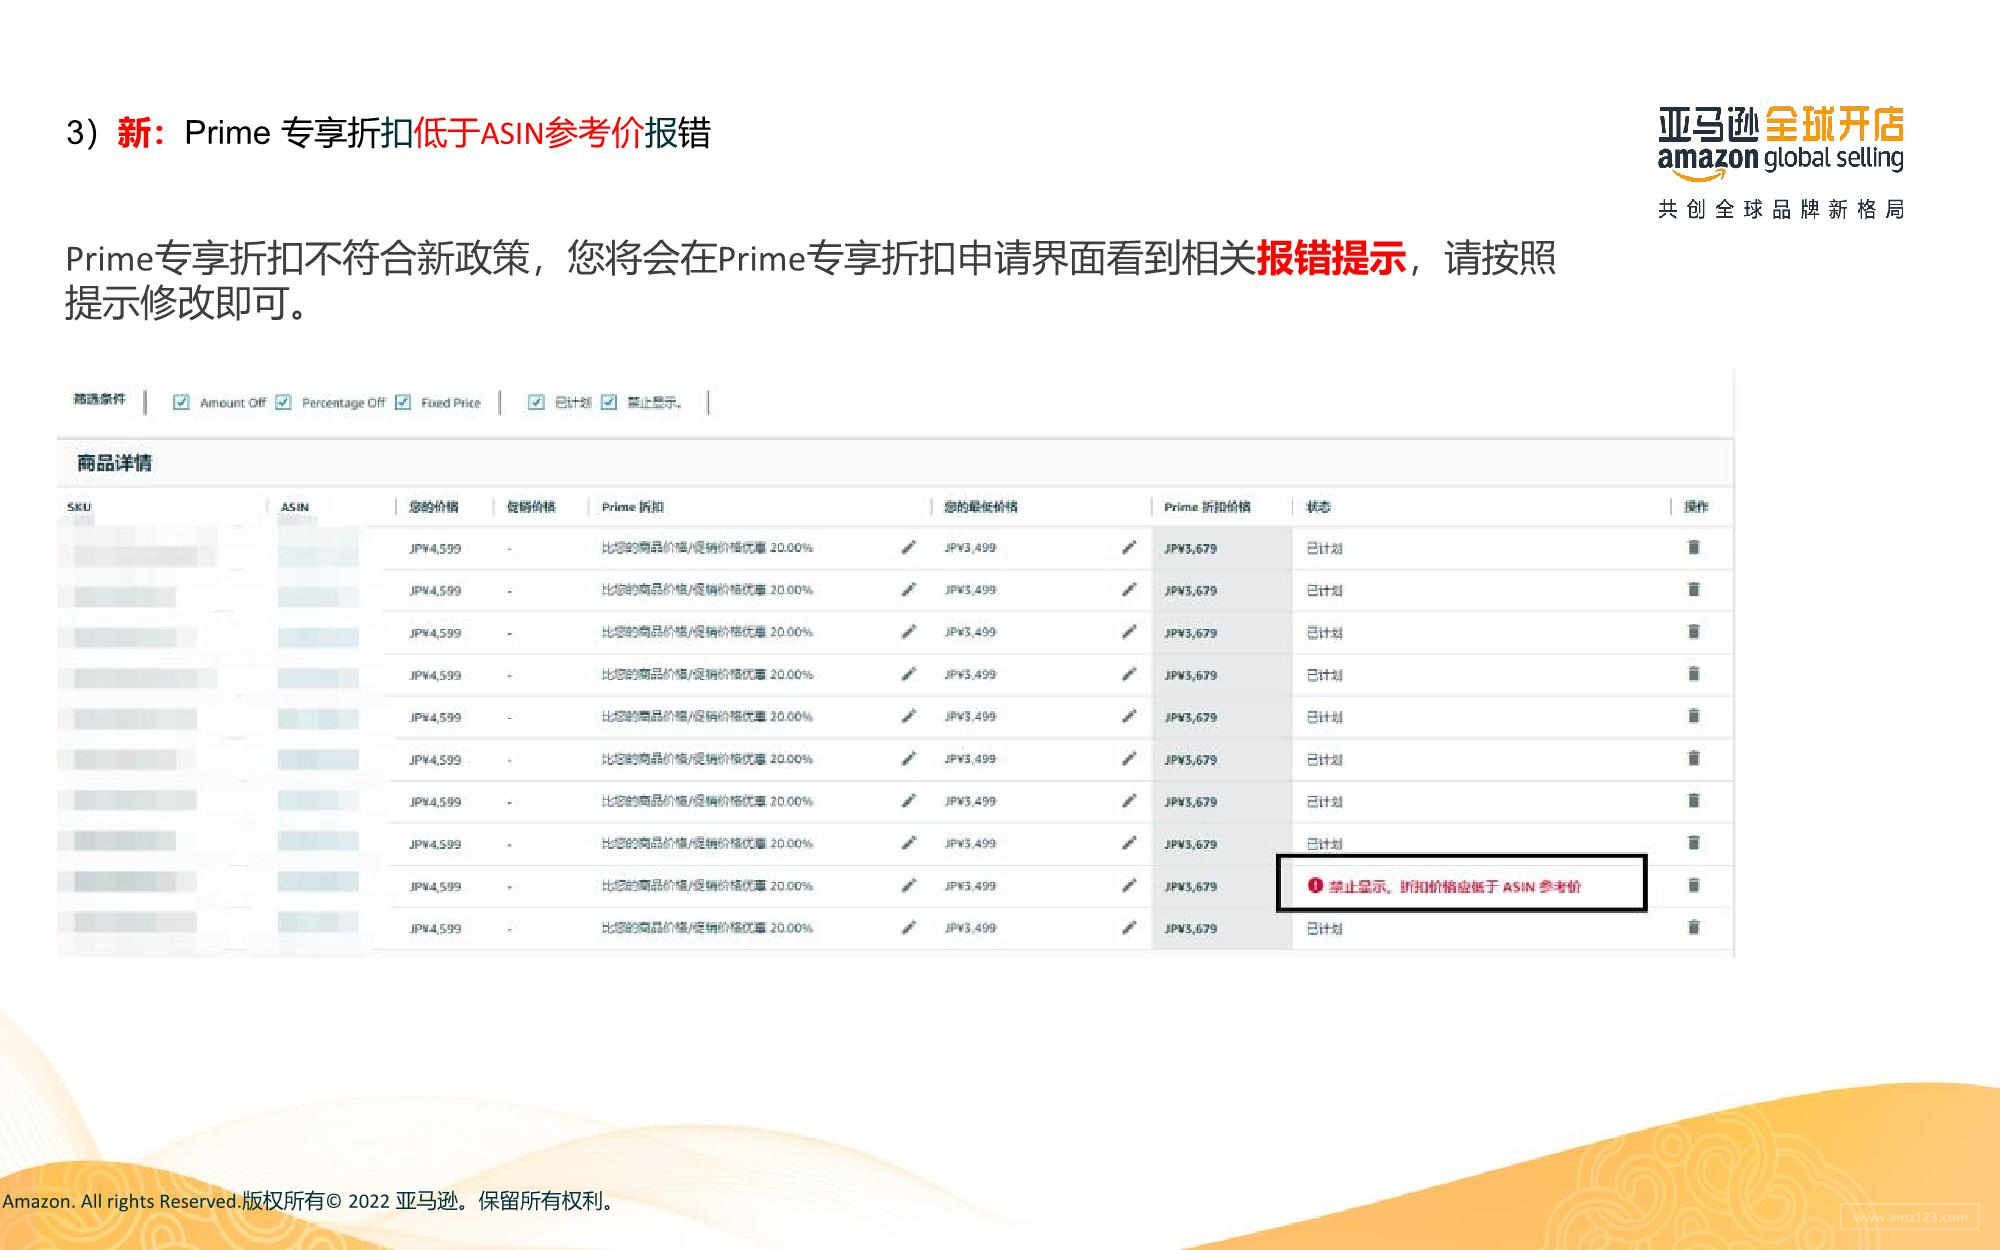Delete the last product row via trash icon

tap(1694, 927)
